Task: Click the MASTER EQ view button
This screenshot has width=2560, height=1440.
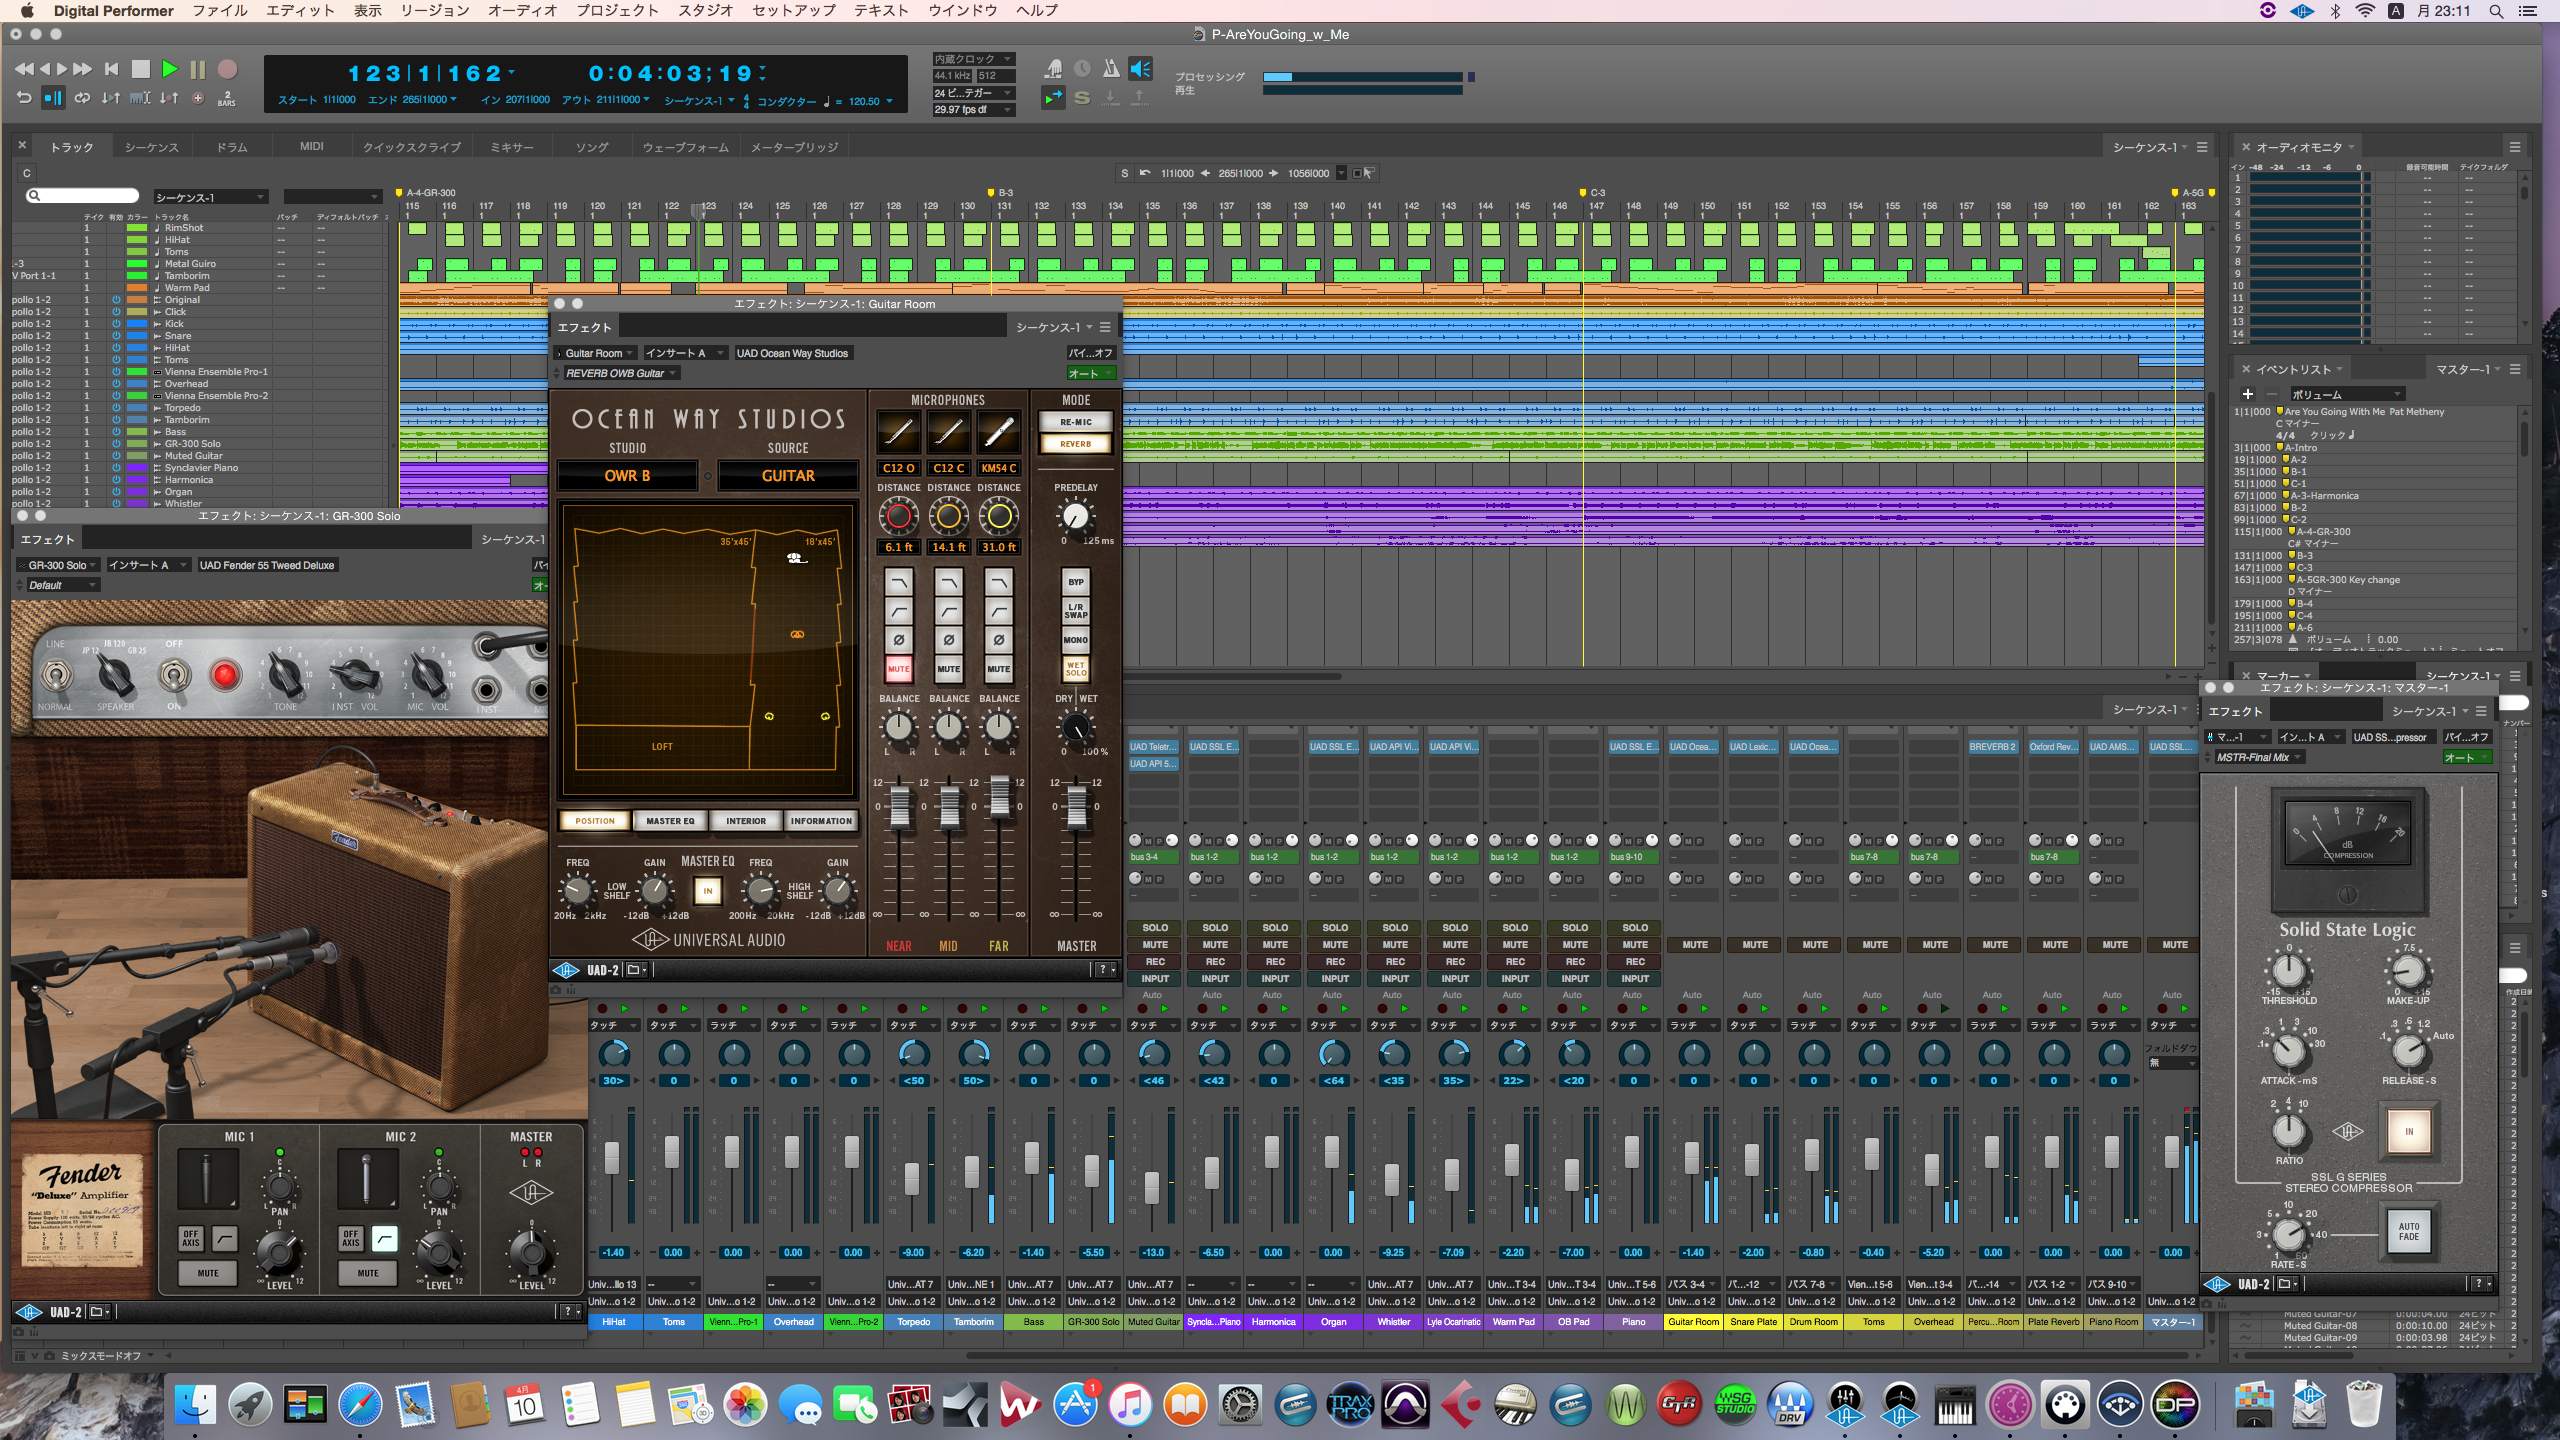Action: (670, 821)
